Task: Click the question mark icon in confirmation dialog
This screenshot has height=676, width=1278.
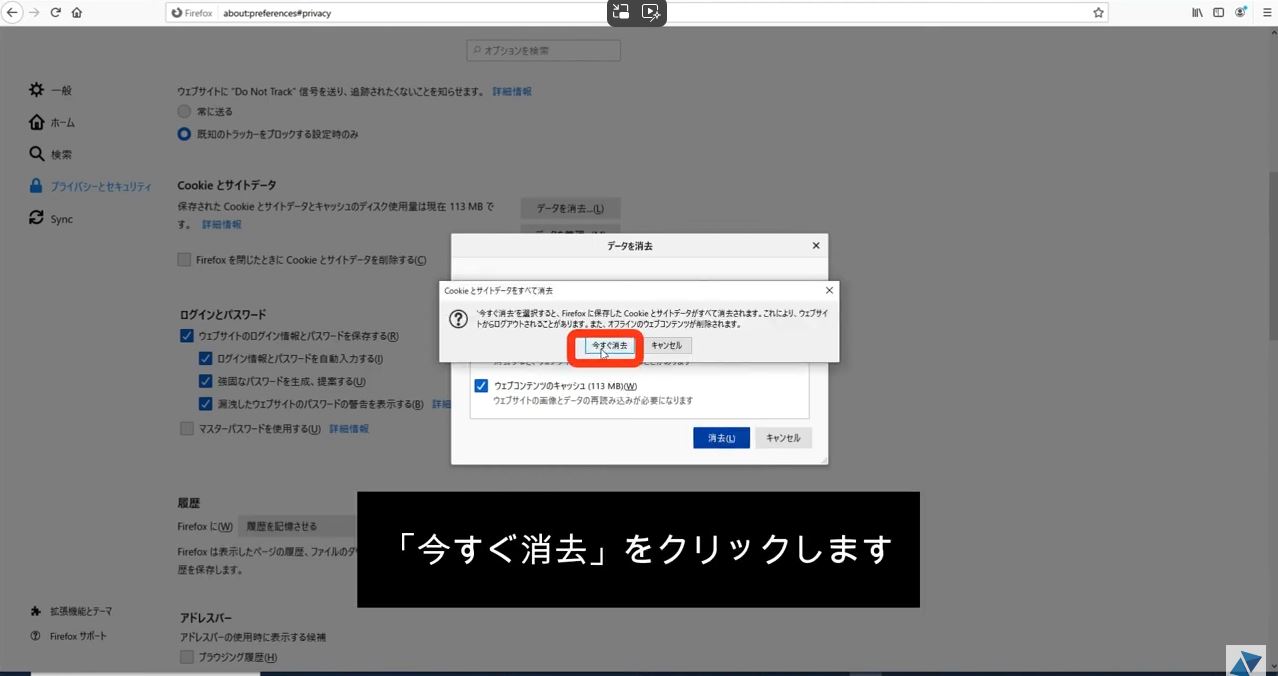Action: 458,319
